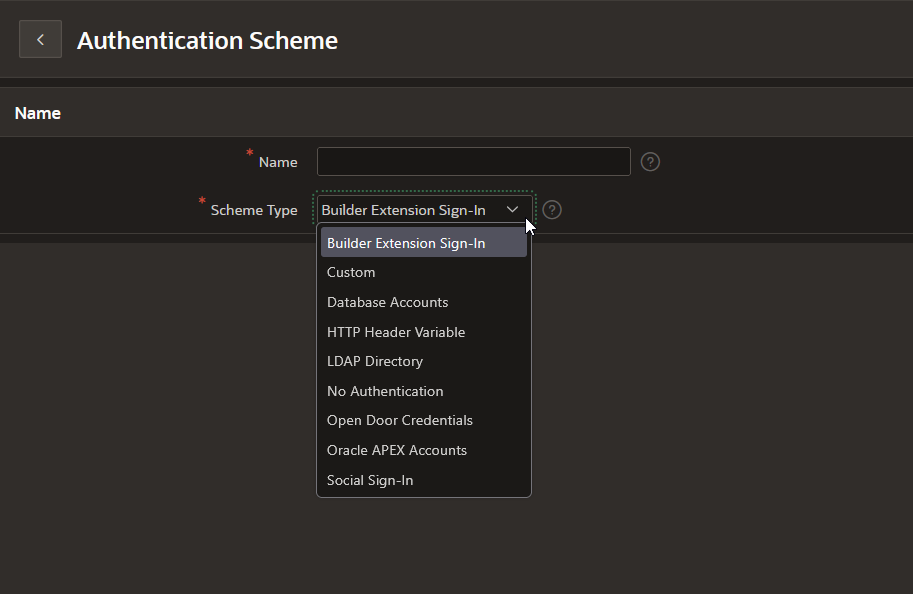Click the Scheme Type field label
The width and height of the screenshot is (913, 594).
point(254,210)
